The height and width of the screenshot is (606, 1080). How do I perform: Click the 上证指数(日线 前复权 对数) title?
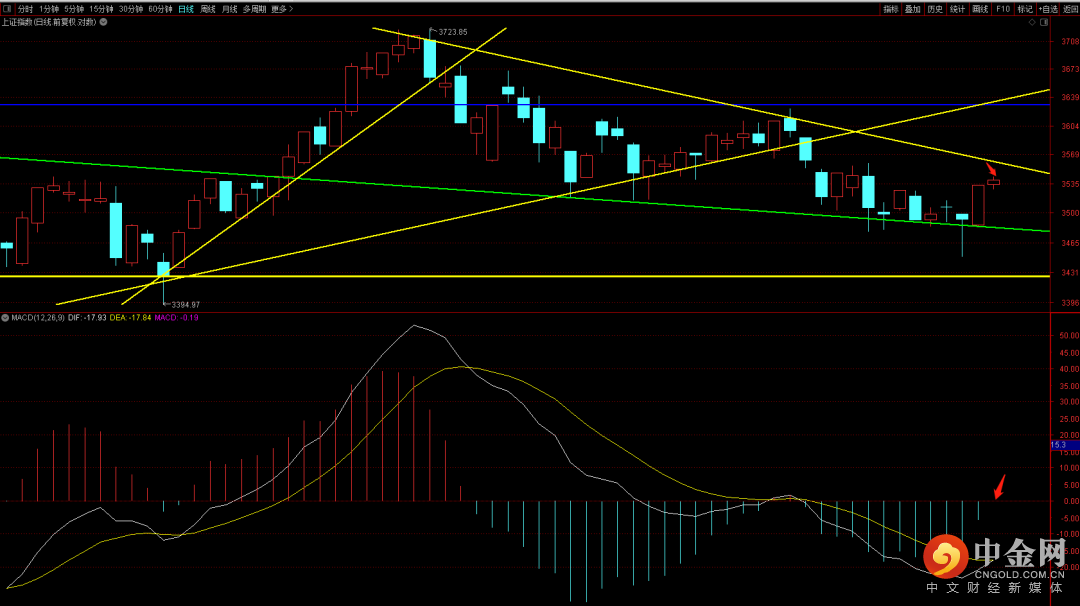[48, 22]
